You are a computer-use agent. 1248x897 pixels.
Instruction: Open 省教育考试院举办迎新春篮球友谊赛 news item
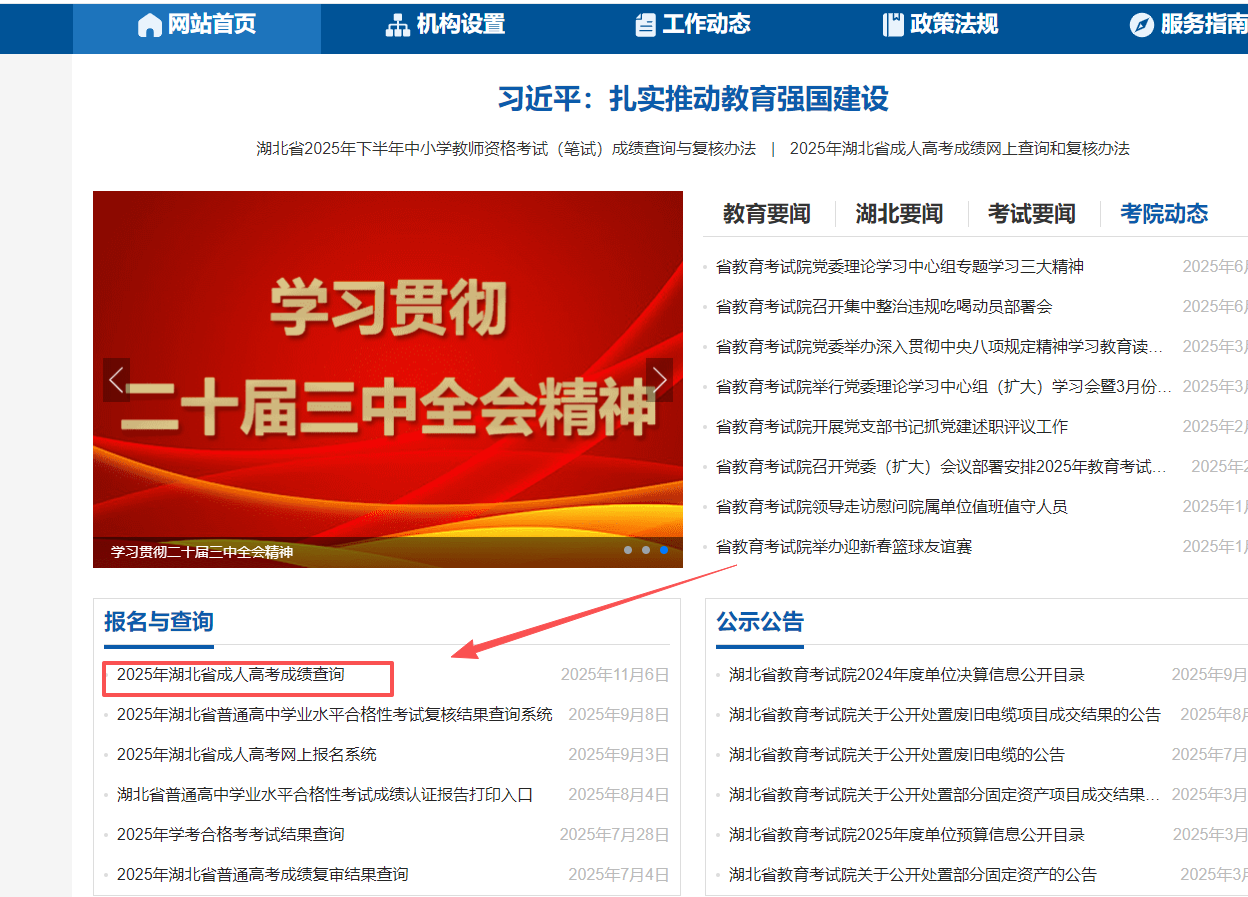point(843,547)
